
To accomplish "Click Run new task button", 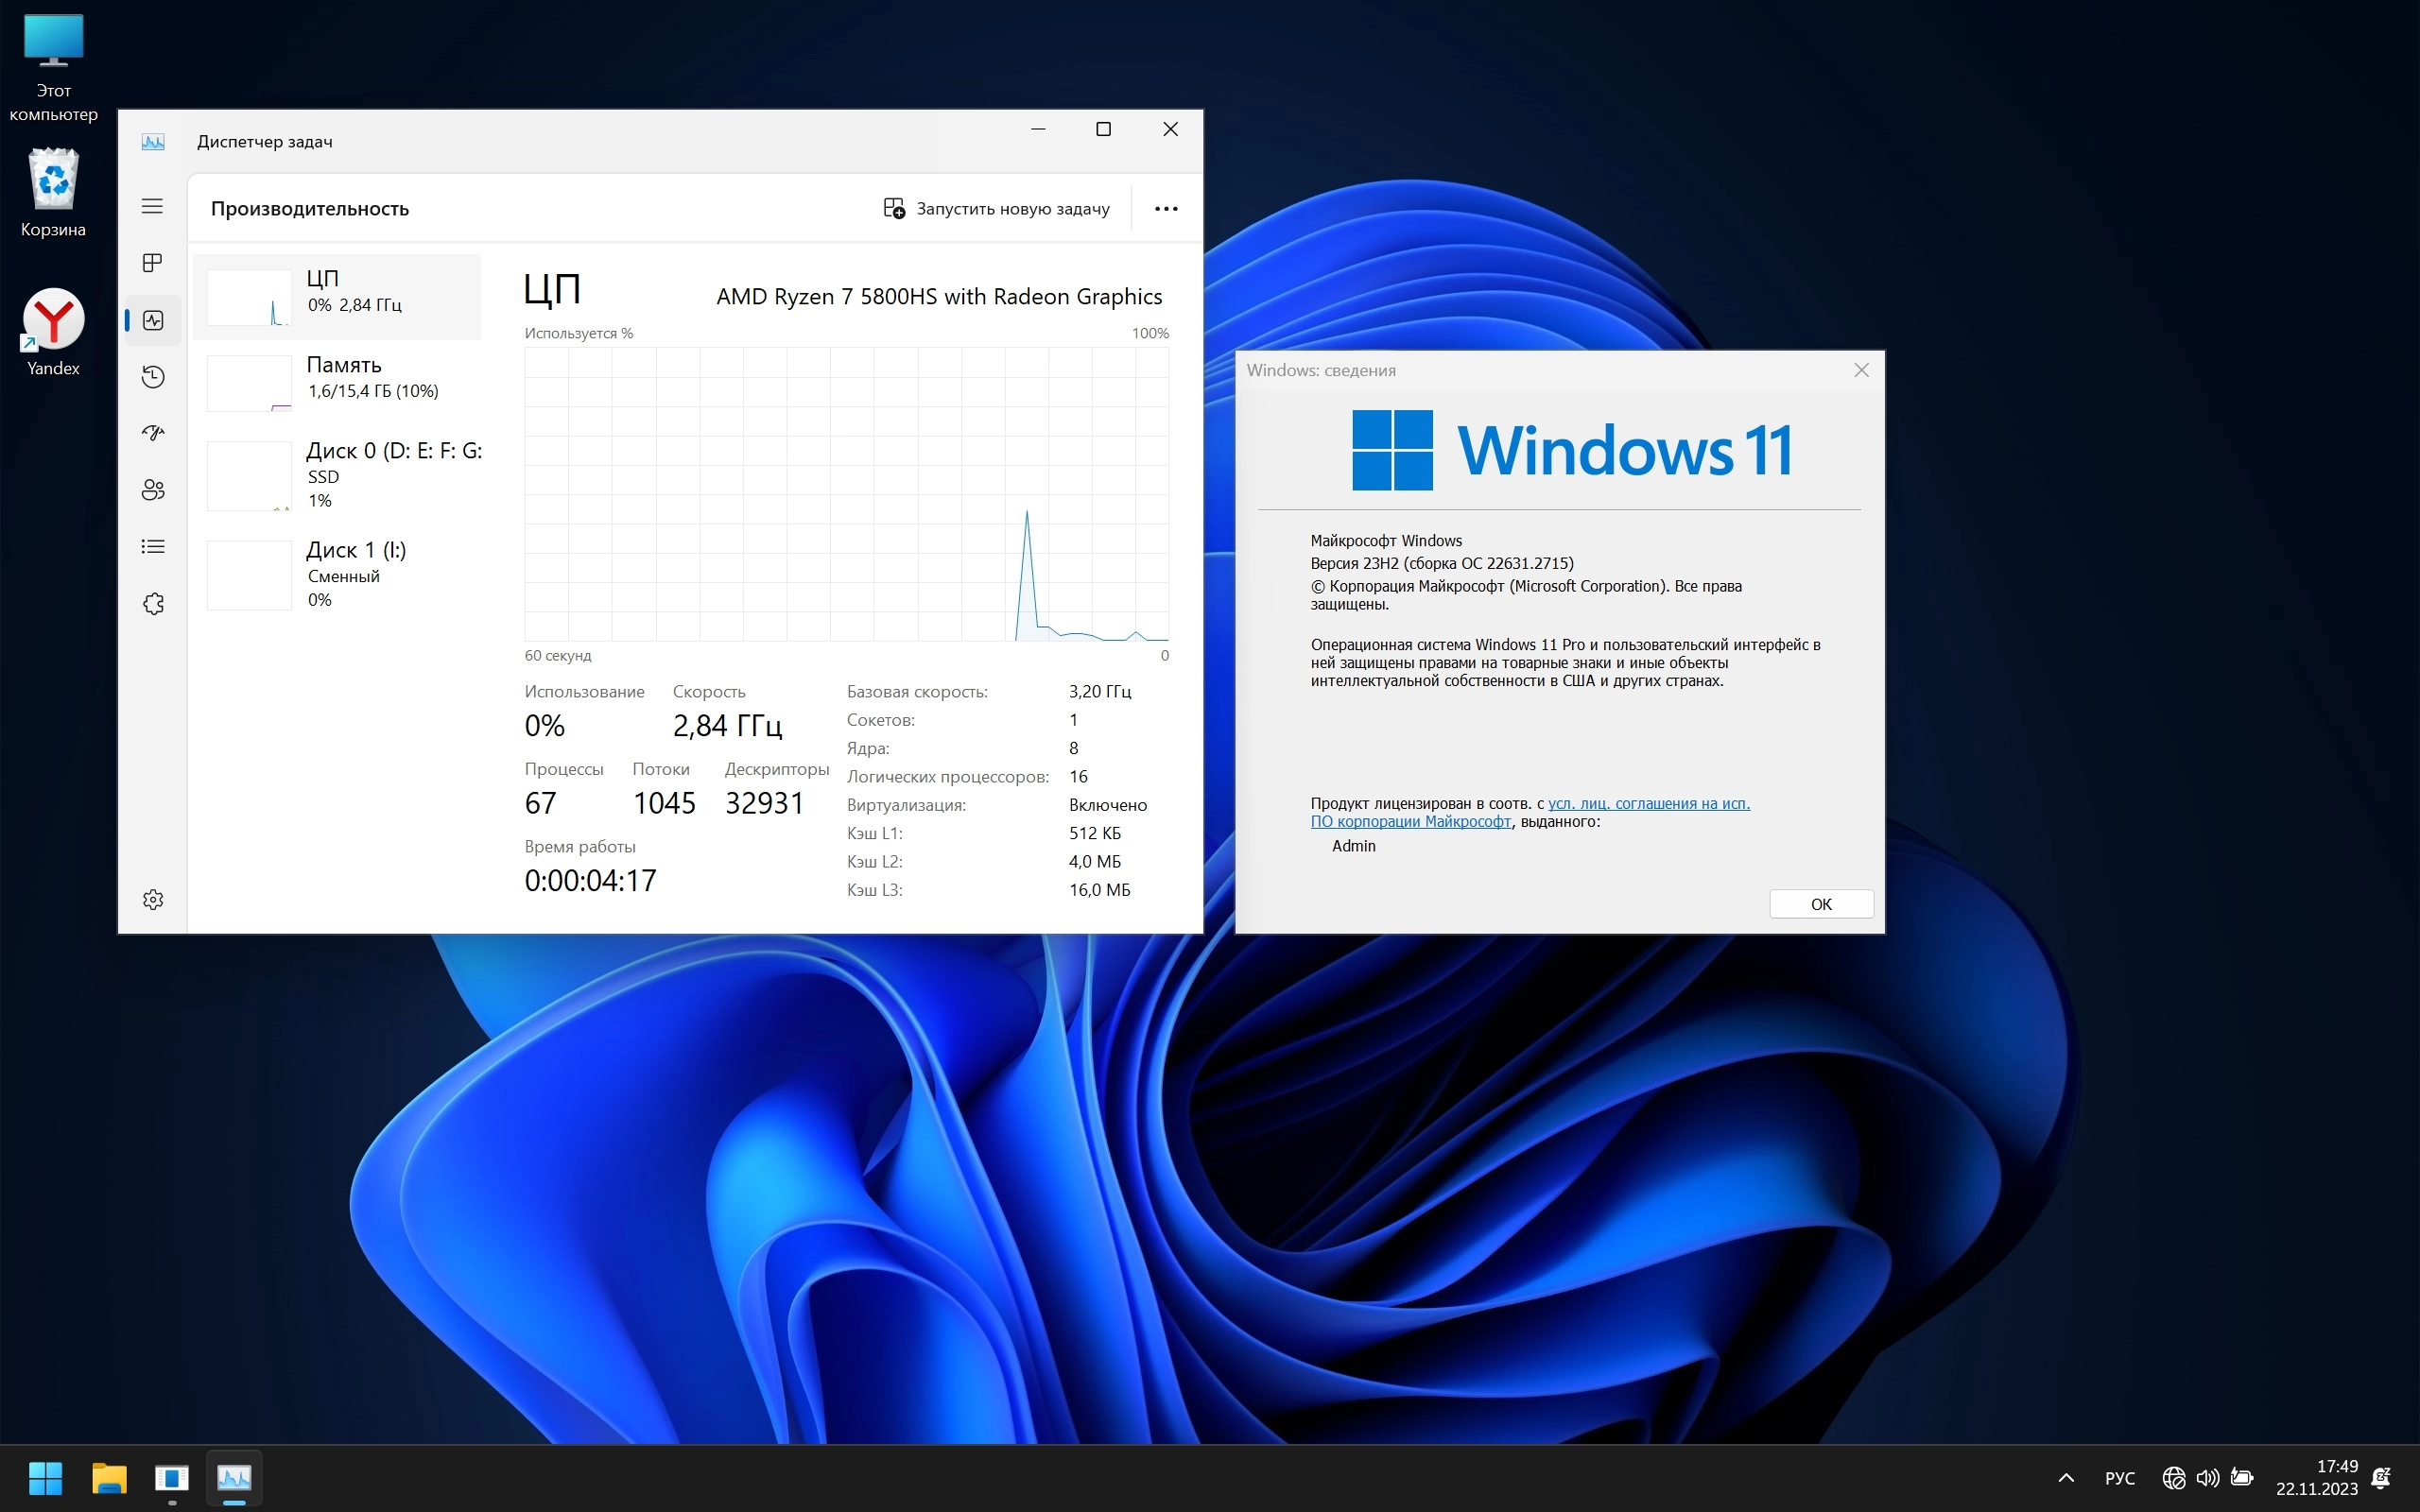I will click(x=996, y=209).
